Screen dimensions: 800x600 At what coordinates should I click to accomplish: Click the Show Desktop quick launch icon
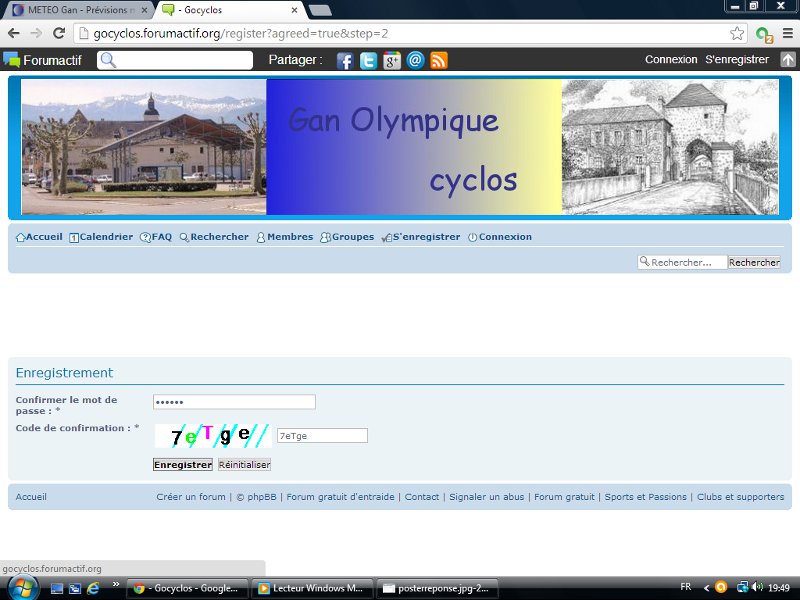57,588
